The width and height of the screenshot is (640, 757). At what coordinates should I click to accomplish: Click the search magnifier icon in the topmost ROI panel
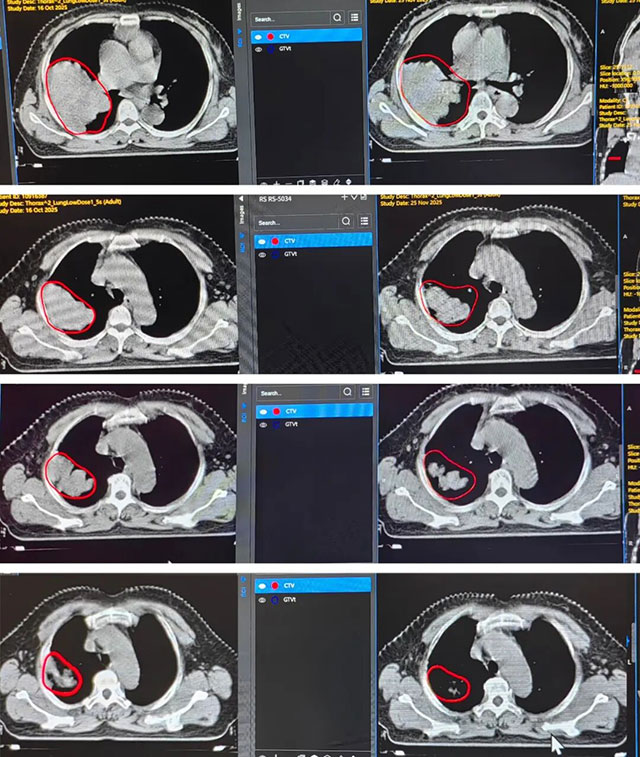click(x=336, y=18)
